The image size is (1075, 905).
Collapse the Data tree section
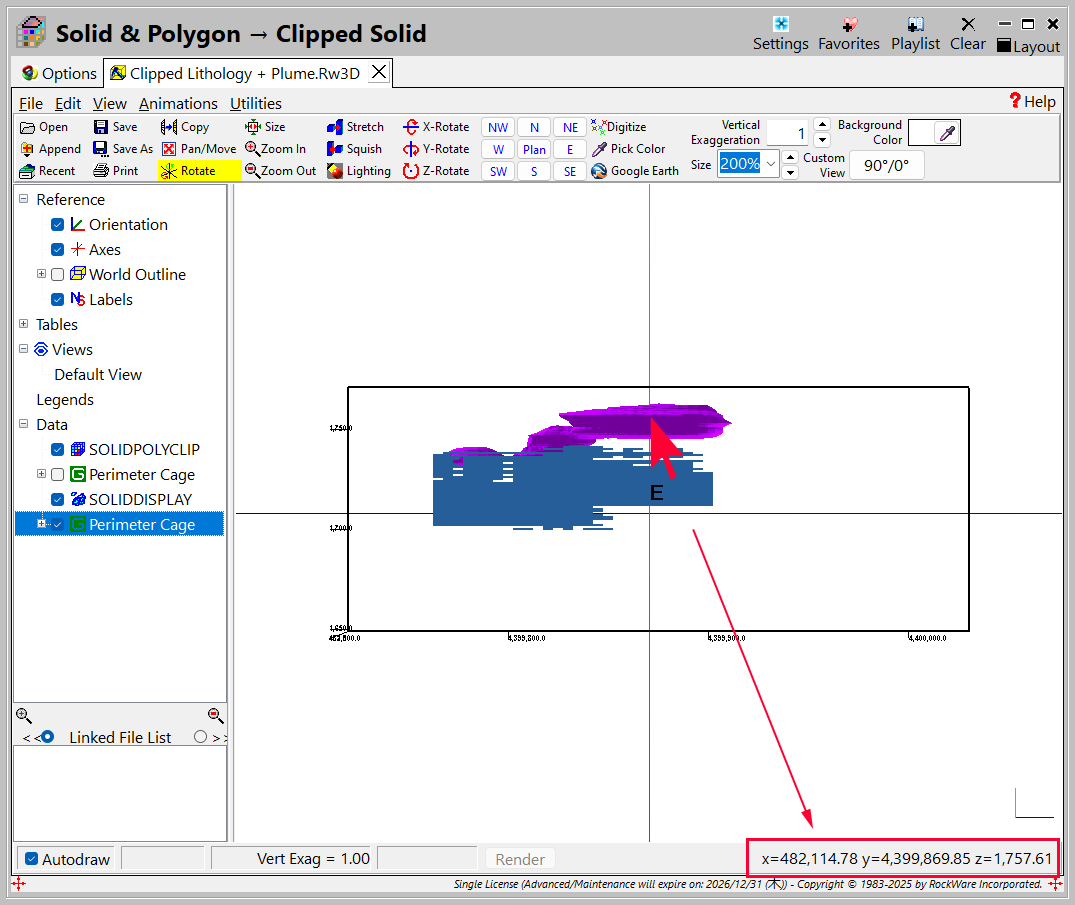[24, 424]
